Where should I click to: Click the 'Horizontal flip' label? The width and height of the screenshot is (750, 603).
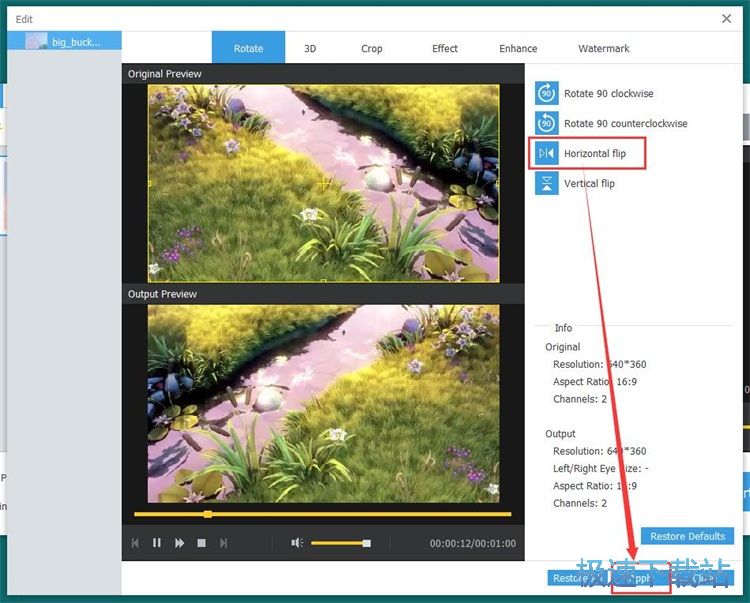(595, 153)
